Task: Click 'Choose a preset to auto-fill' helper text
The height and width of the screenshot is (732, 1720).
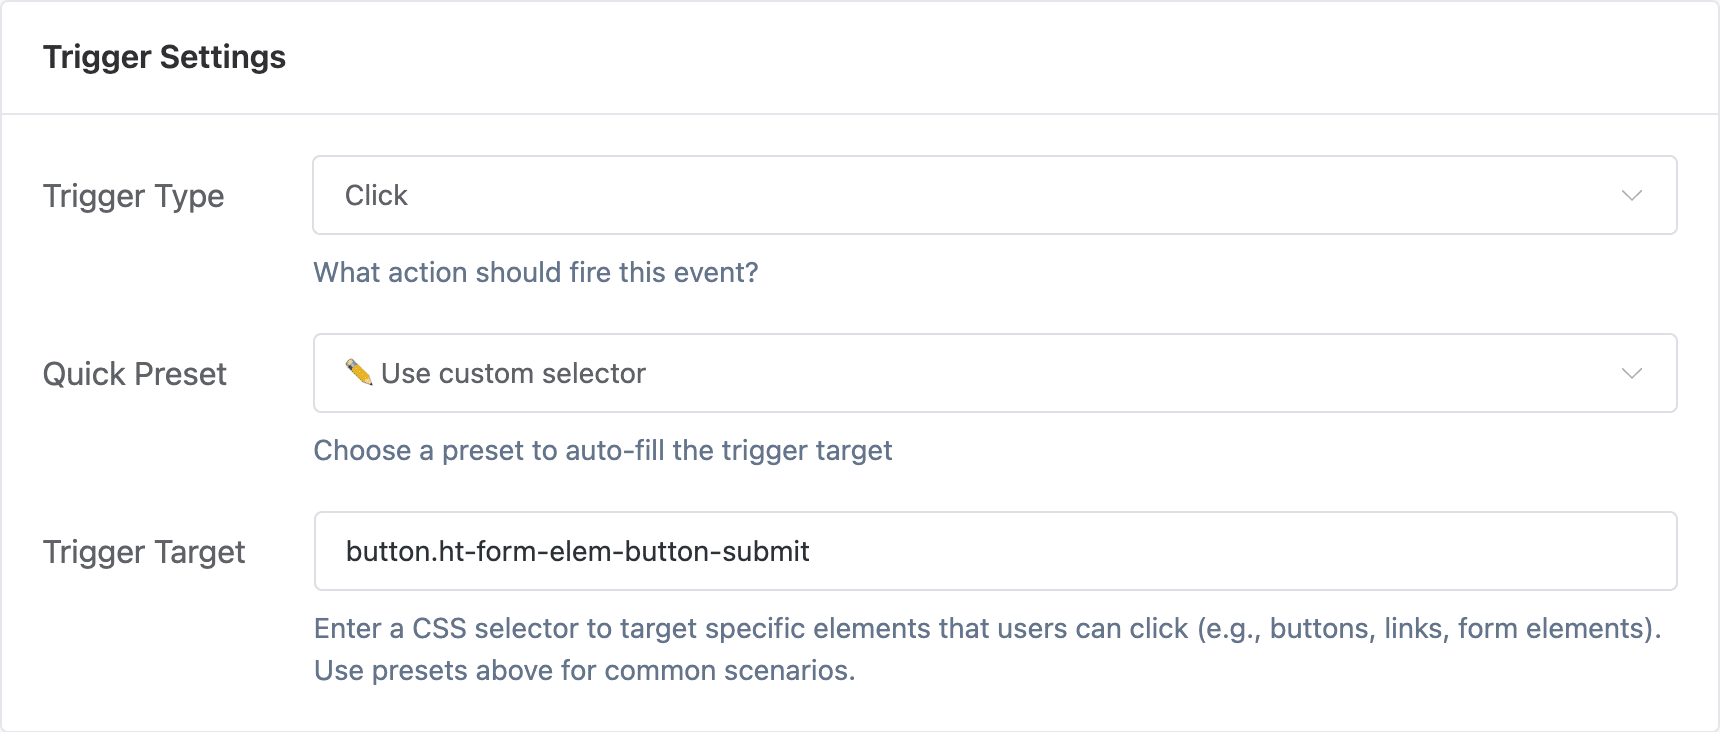Action: pyautogui.click(x=603, y=450)
